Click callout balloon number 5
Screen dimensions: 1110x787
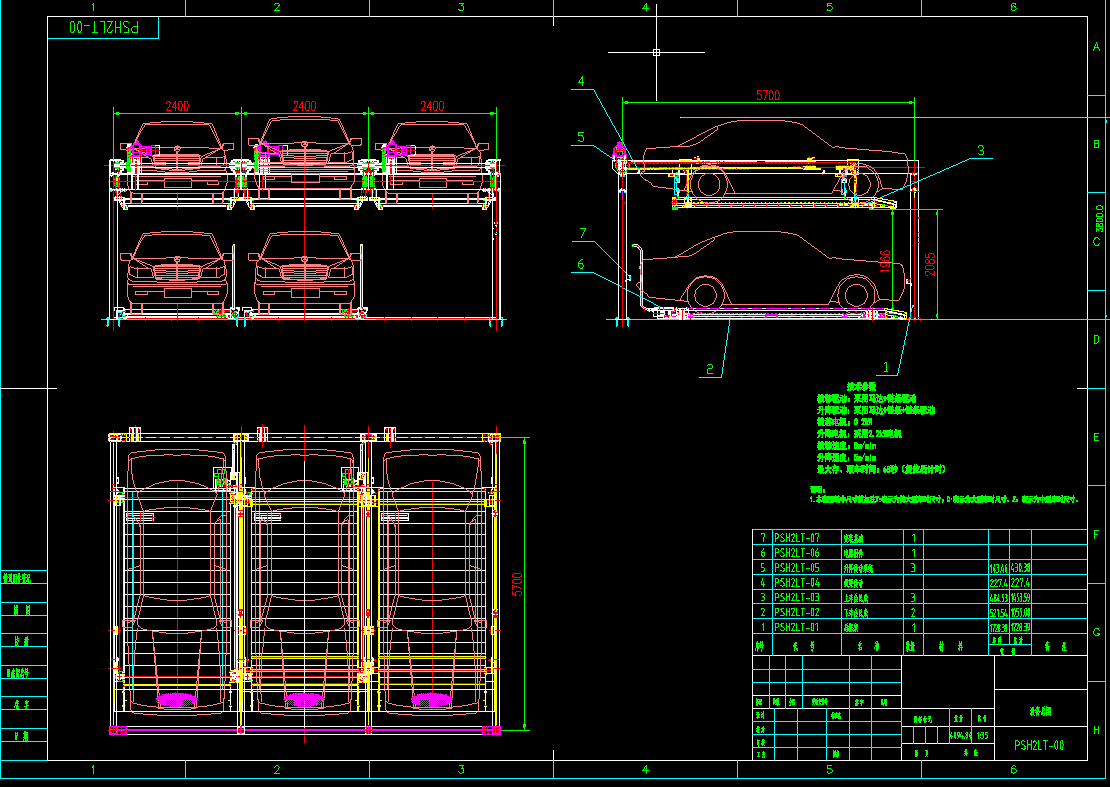pyautogui.click(x=580, y=137)
